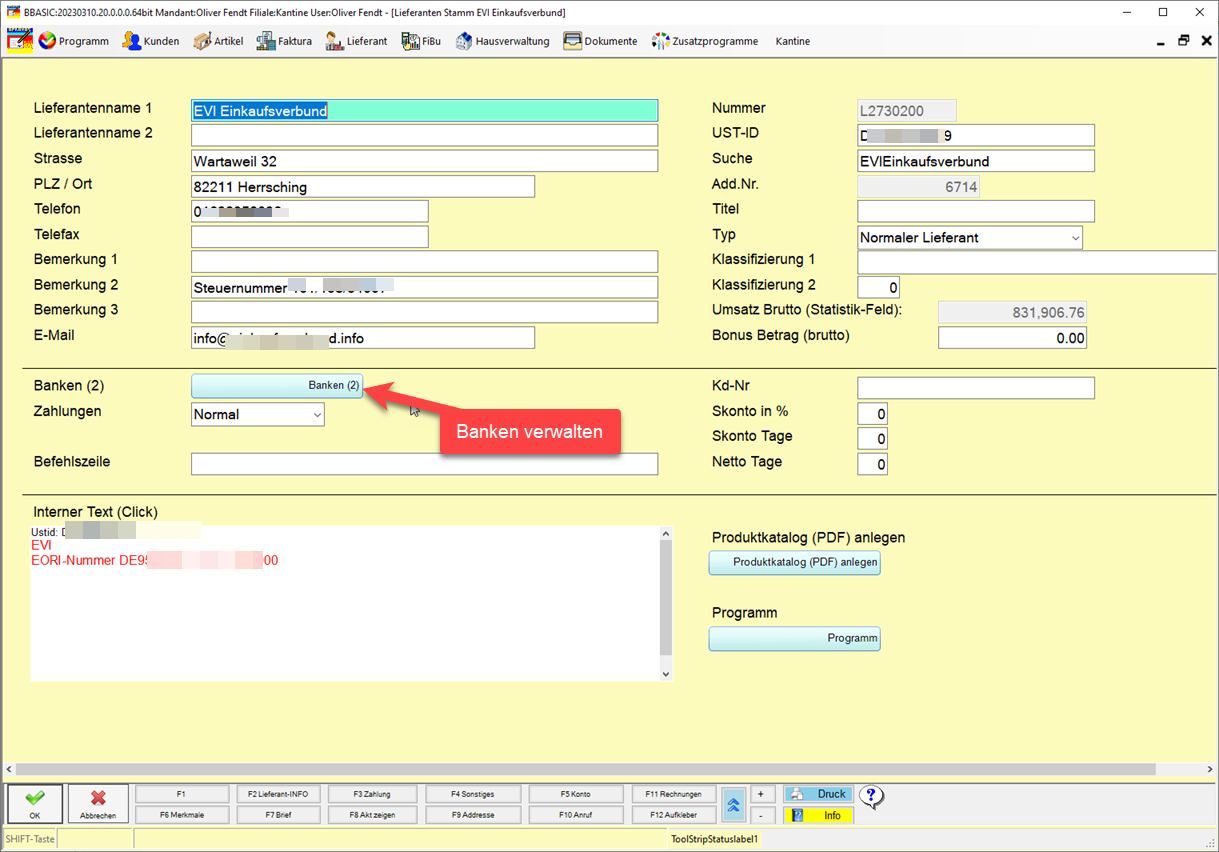Click the F7 Brief button
This screenshot has width=1219, height=852.
278,815
